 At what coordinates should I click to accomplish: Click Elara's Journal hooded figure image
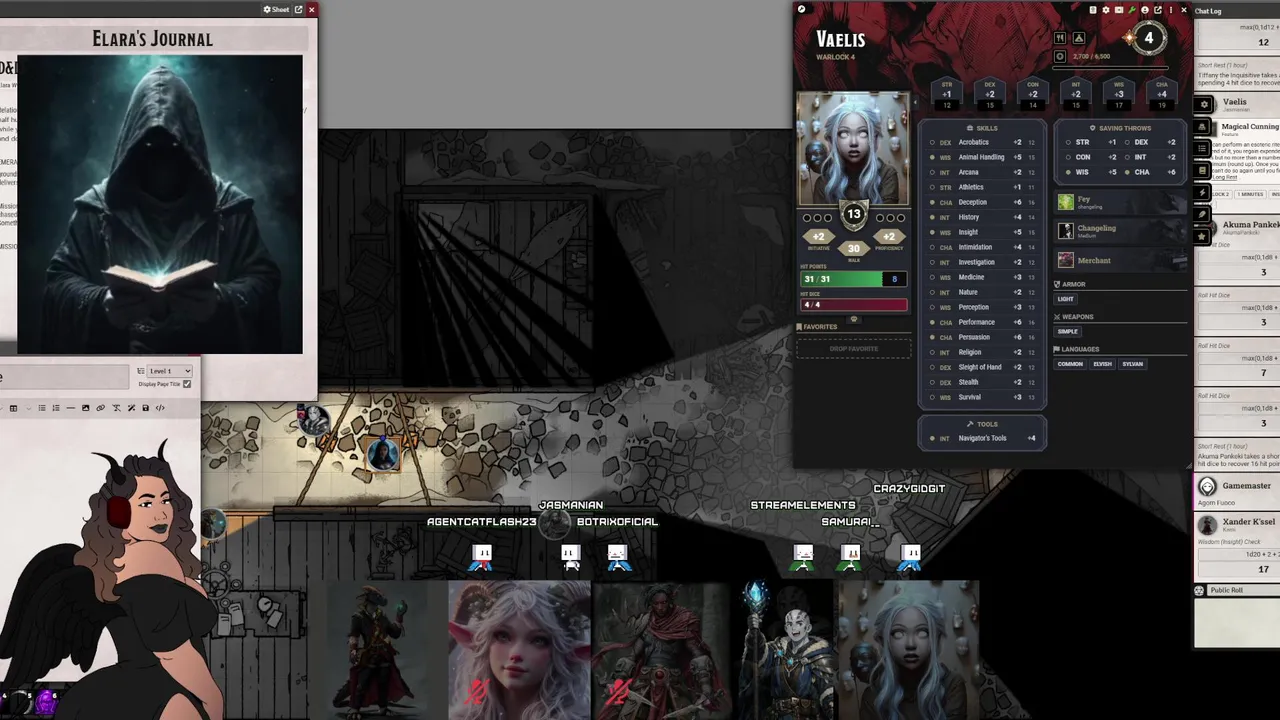(x=160, y=204)
